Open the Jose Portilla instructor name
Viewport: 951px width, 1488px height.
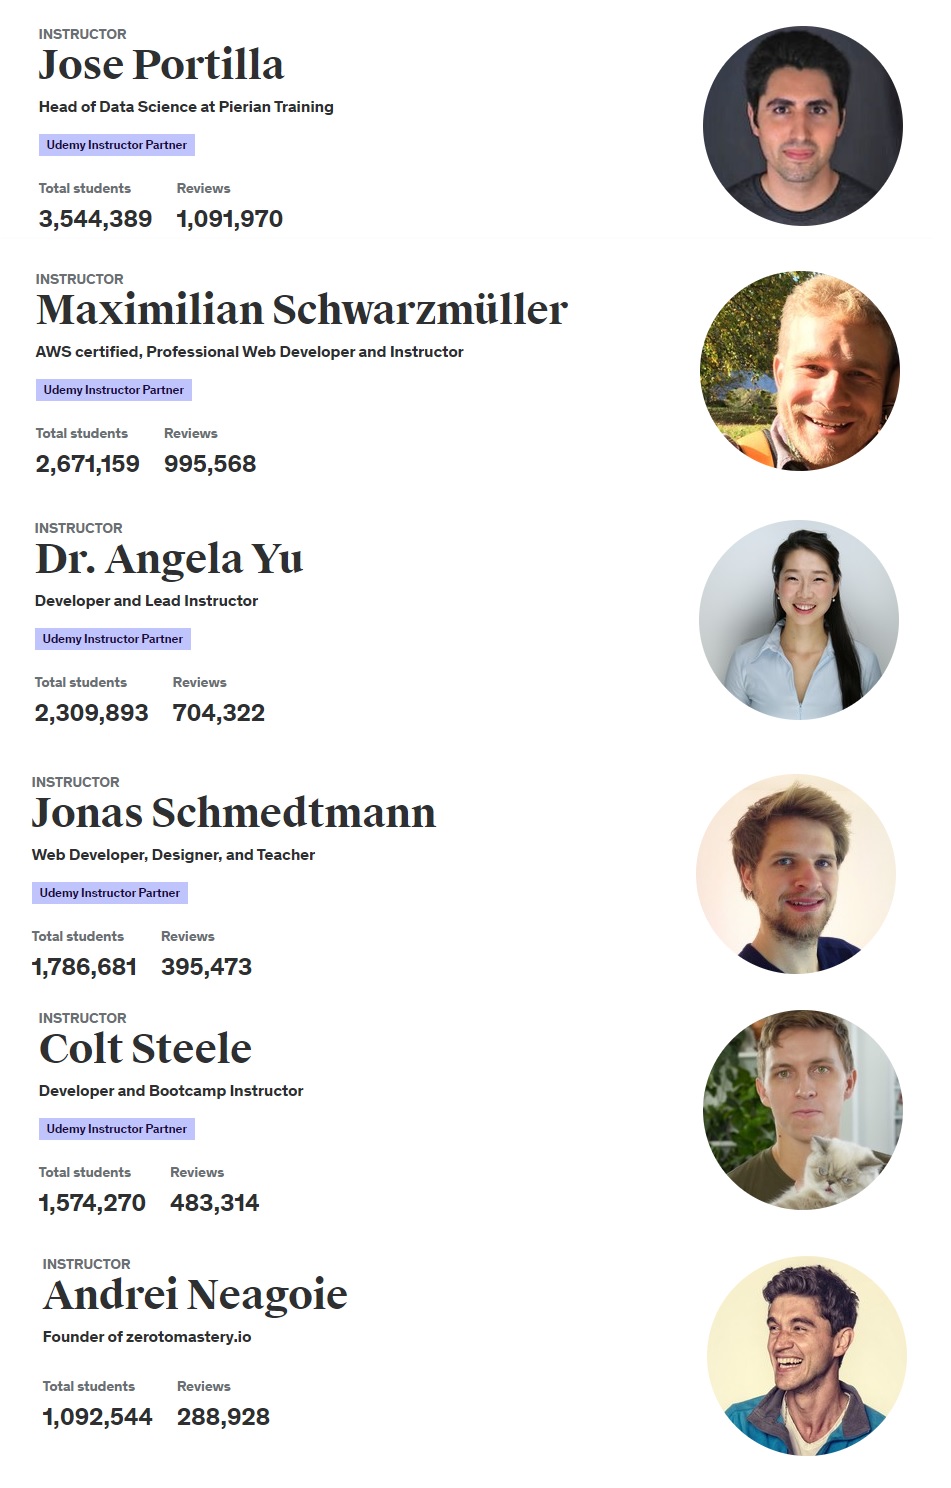[x=161, y=65]
